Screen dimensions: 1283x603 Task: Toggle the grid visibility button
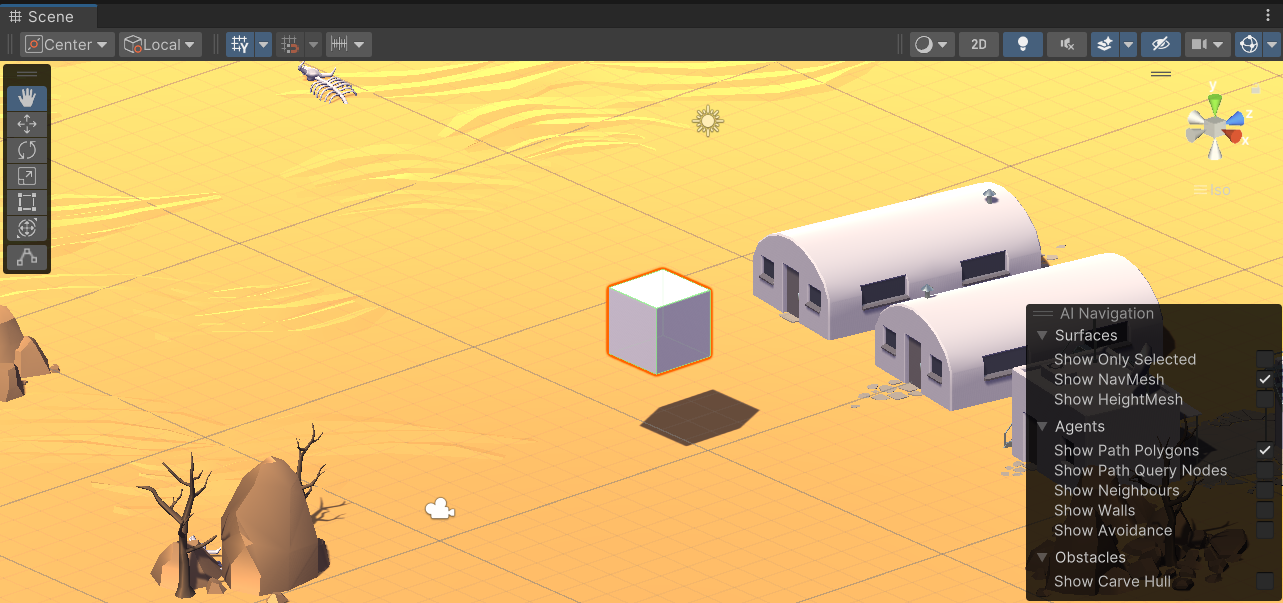(x=240, y=44)
